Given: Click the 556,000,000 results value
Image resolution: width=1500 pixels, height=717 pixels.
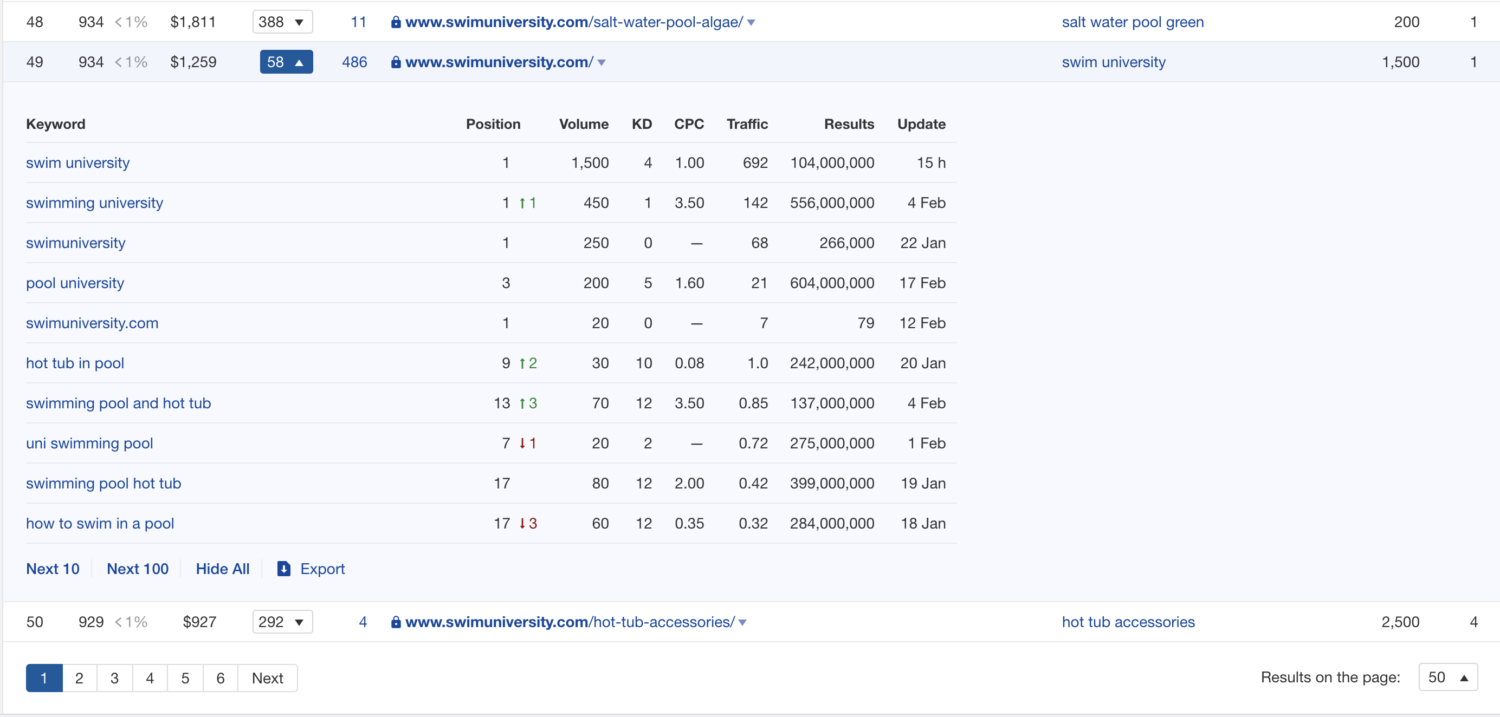Looking at the screenshot, I should [x=832, y=203].
